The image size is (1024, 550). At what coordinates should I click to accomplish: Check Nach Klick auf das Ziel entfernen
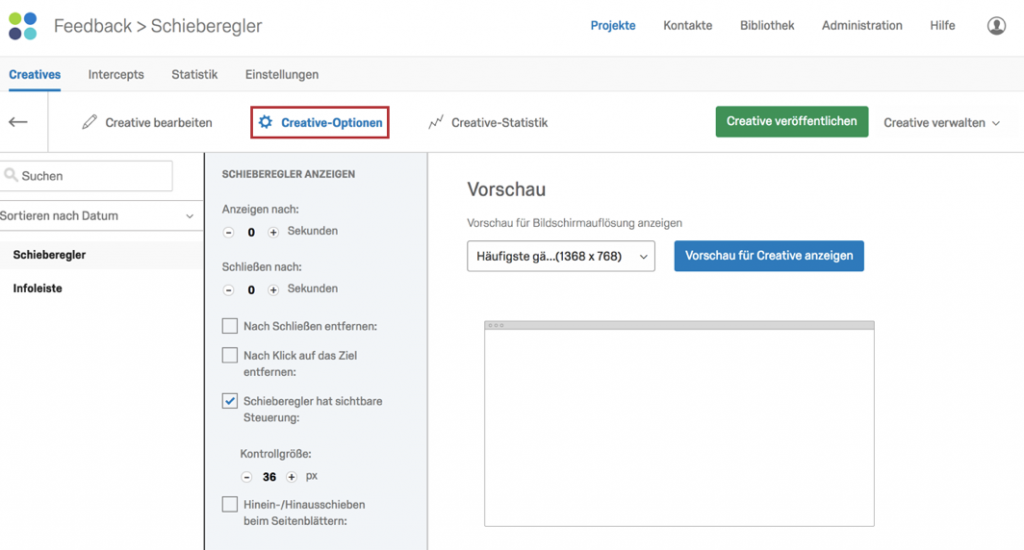point(230,355)
